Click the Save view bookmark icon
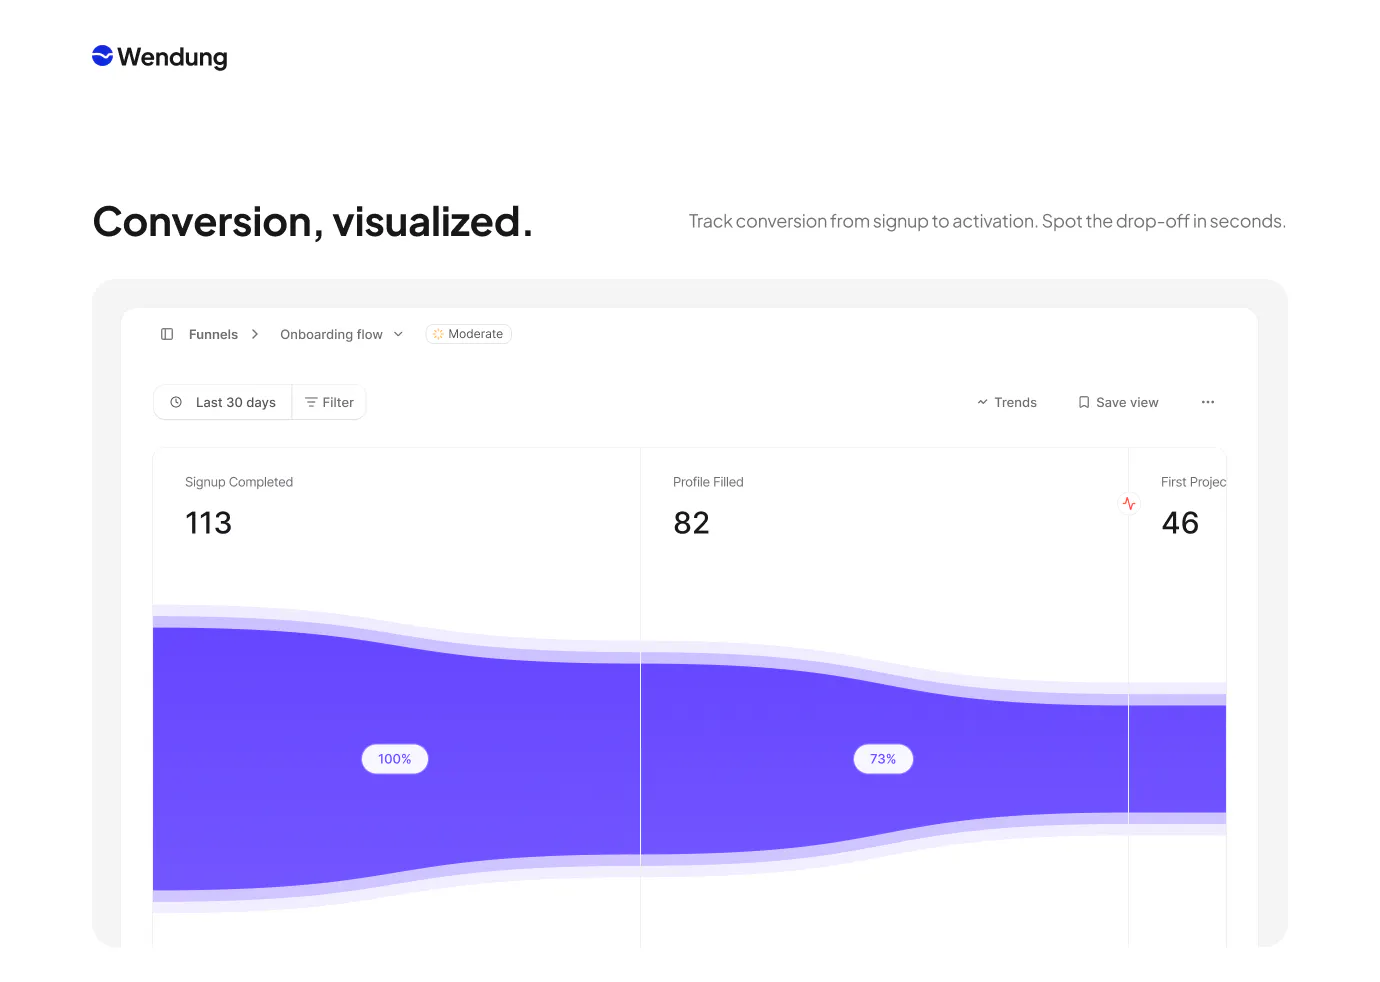Screen dimensions: 1380x982 coord(1084,402)
